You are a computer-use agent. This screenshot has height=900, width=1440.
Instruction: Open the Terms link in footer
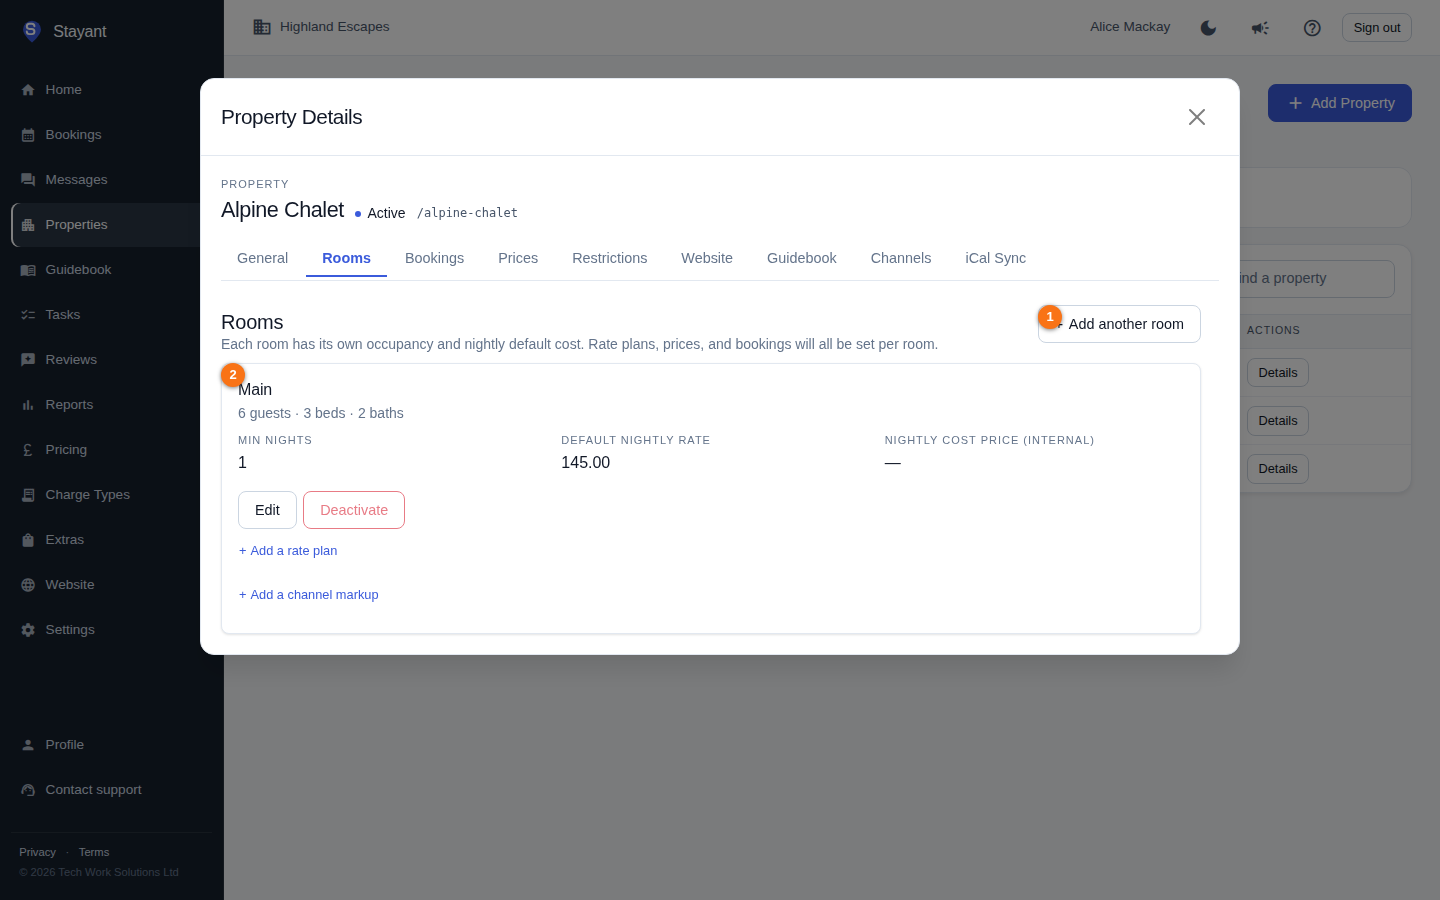pyautogui.click(x=94, y=852)
